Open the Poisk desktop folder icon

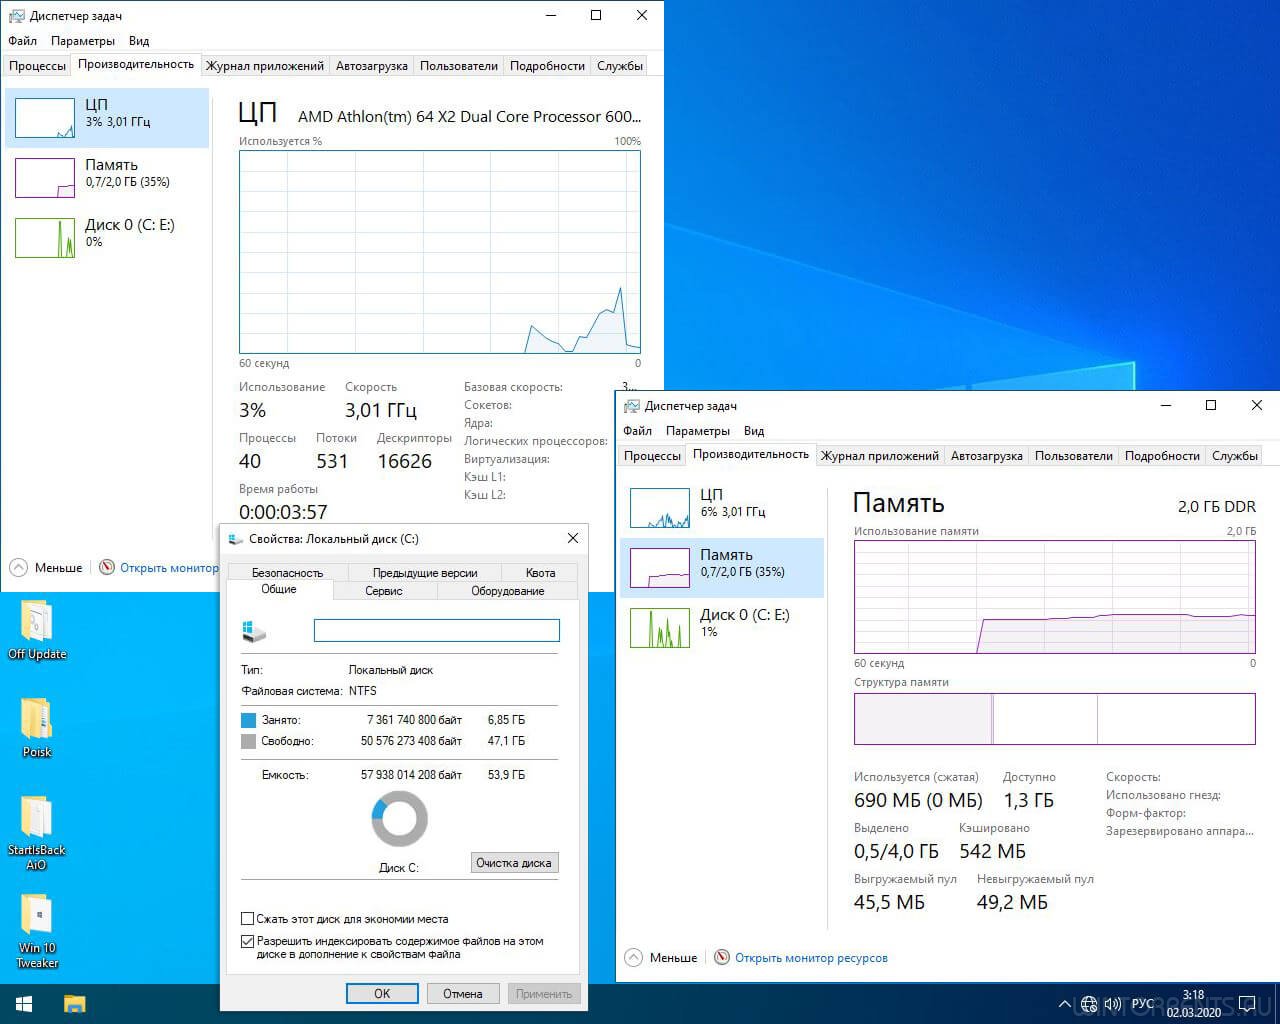tap(36, 728)
